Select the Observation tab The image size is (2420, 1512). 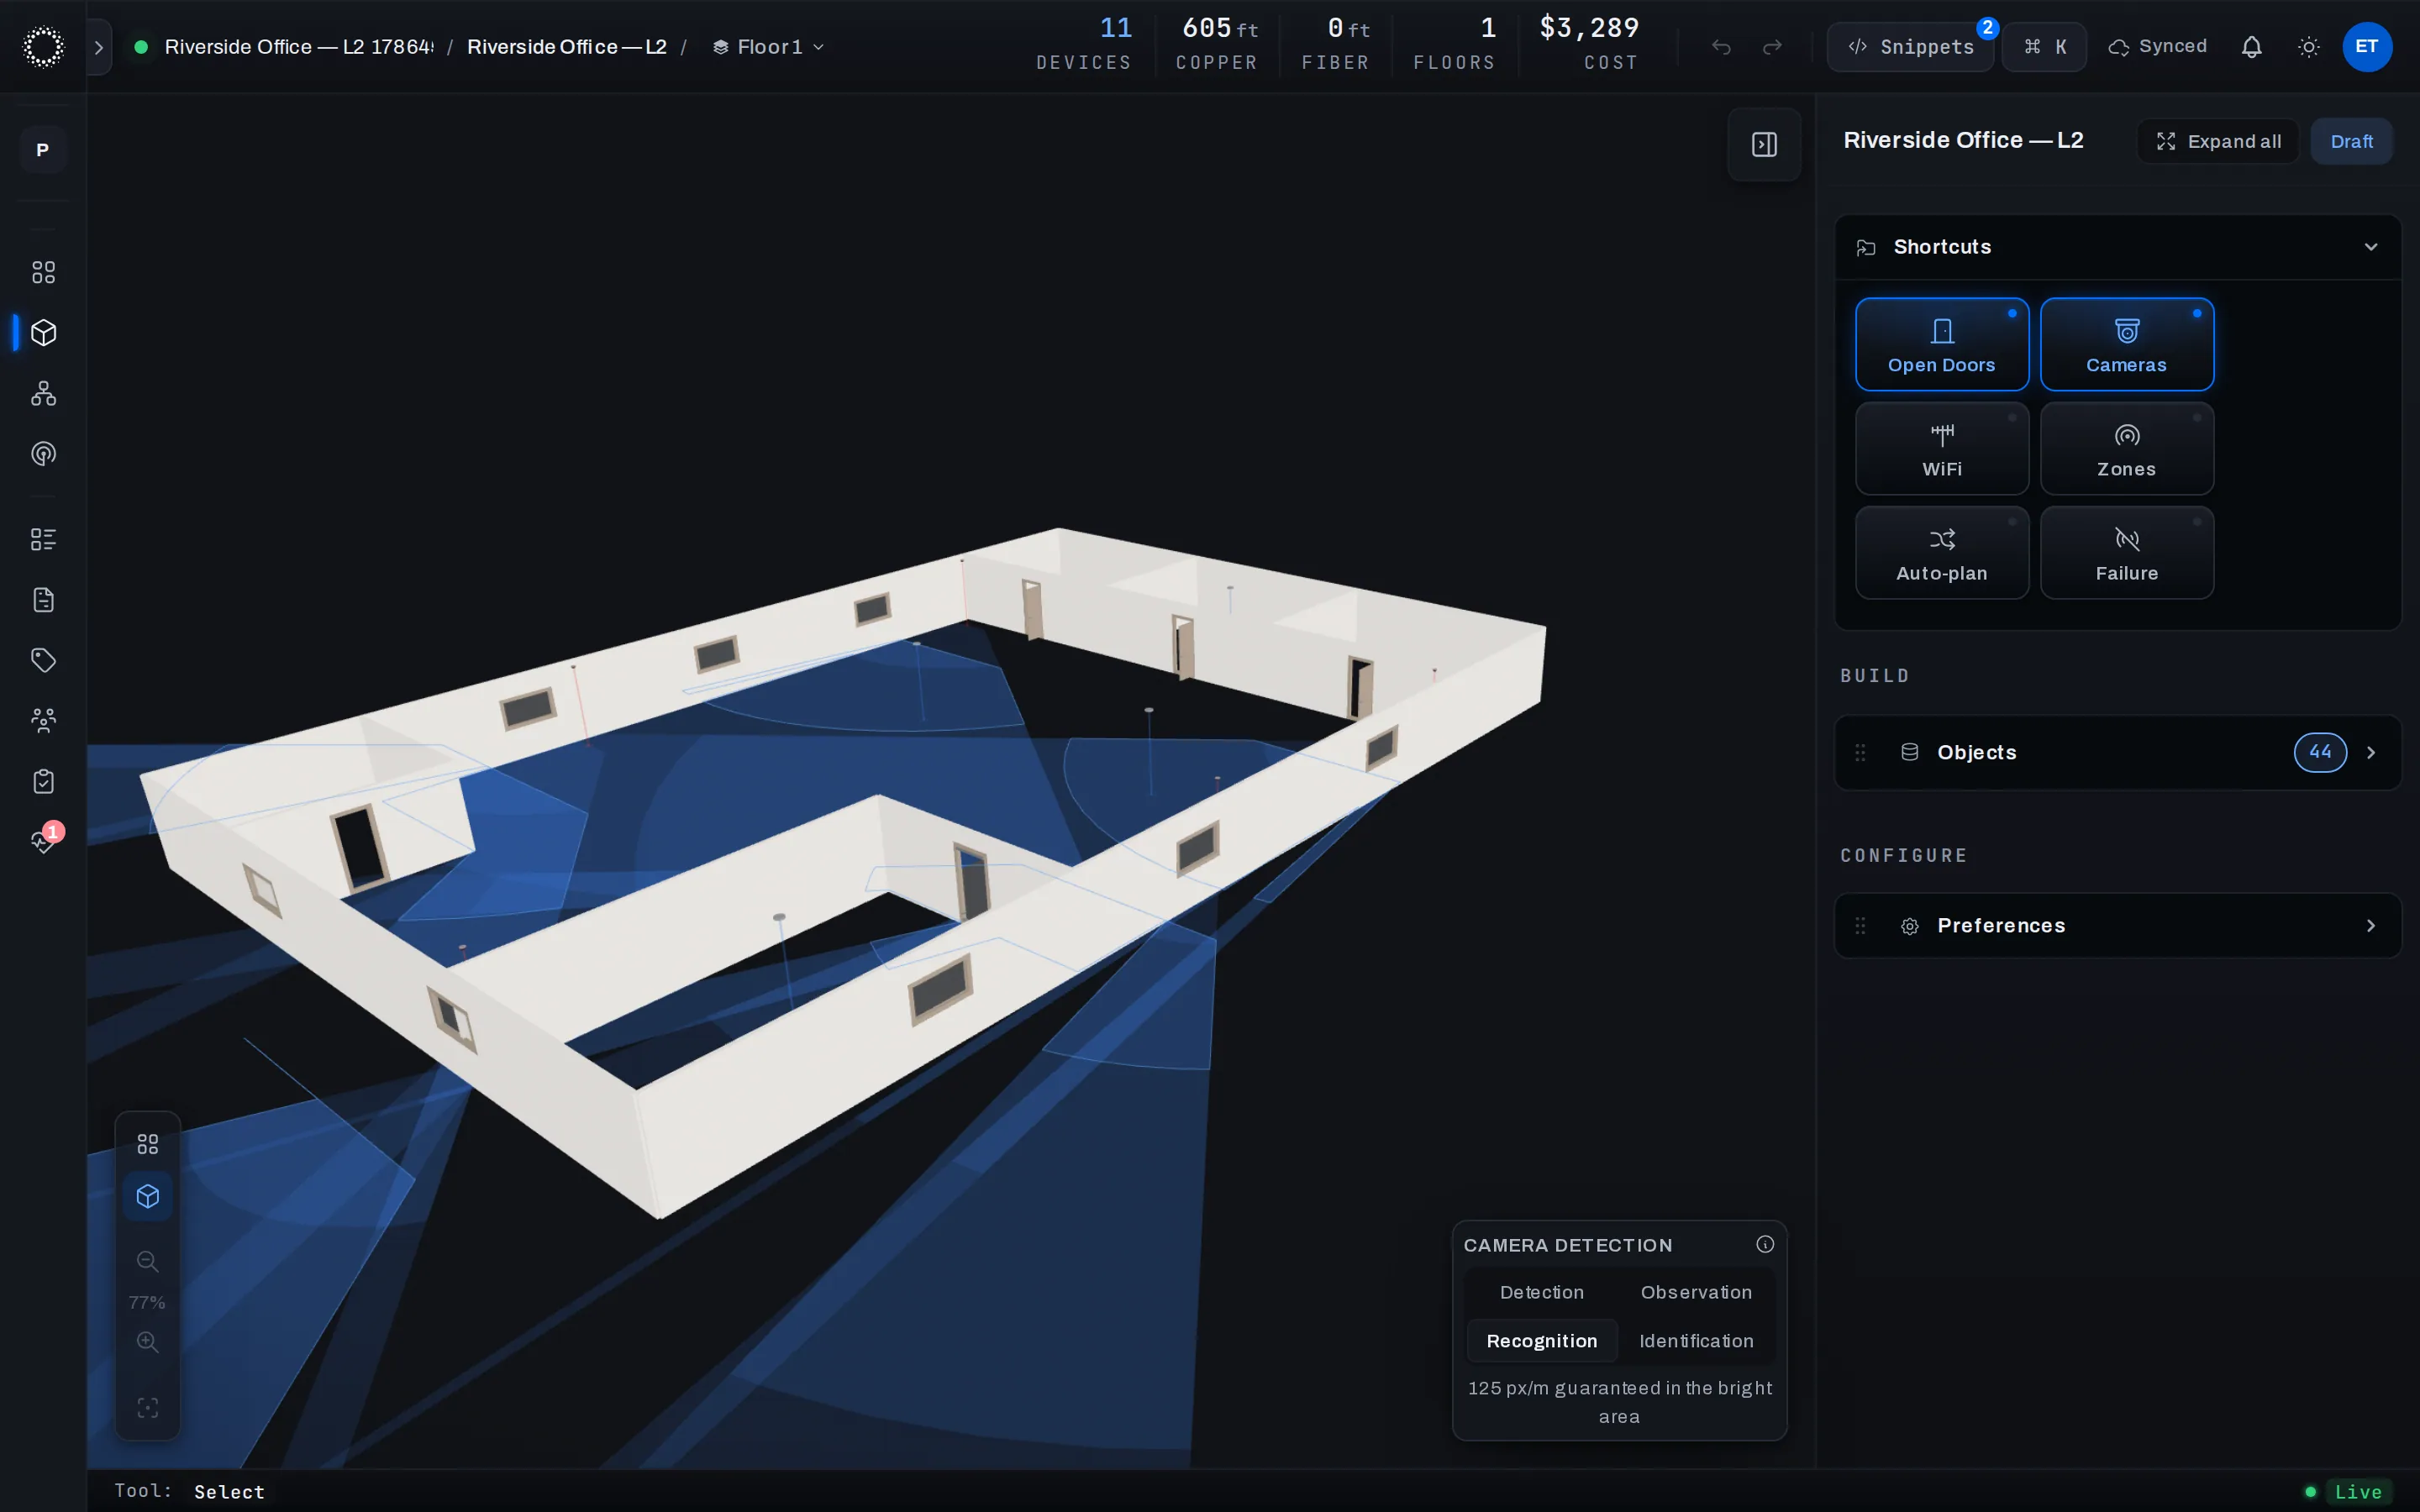click(x=1696, y=1292)
